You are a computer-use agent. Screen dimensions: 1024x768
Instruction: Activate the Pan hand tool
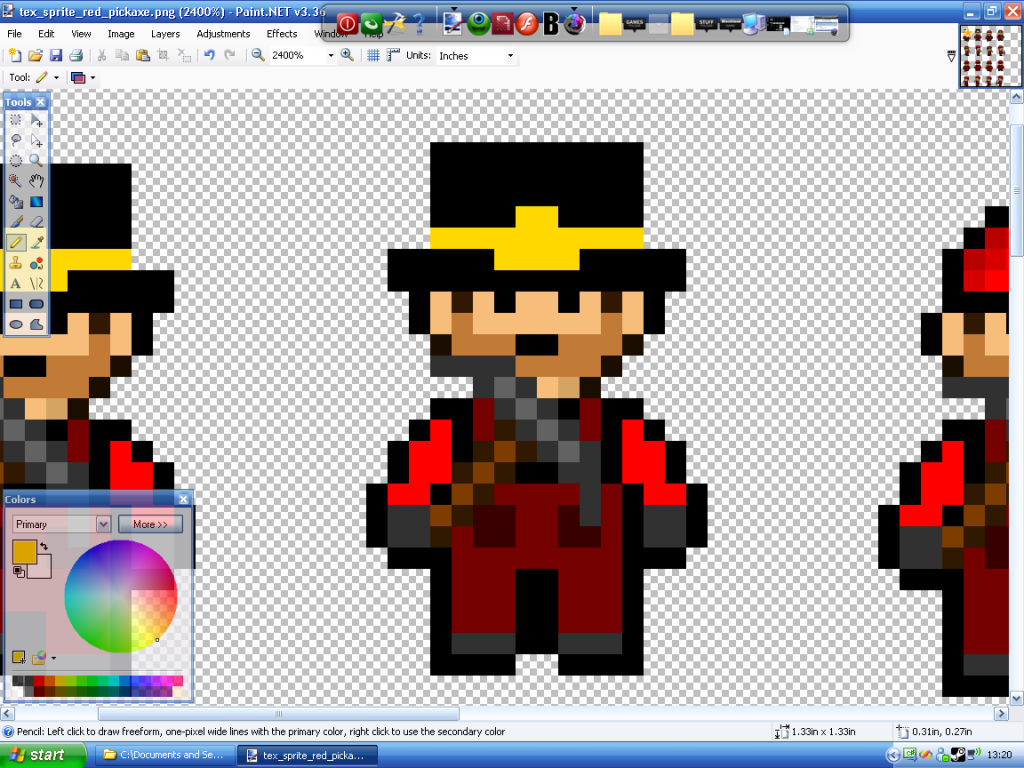coord(37,181)
